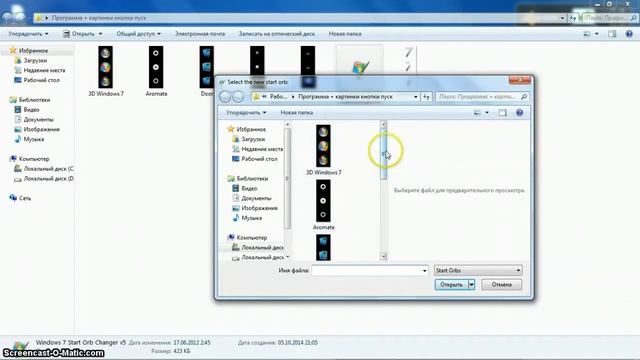Click the dialog sidebar scrollbar
Viewport: 640px width, 360px height.
[x=287, y=178]
